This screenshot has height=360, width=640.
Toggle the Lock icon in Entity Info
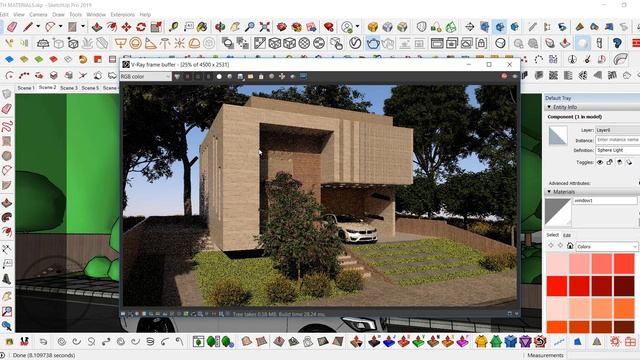click(x=610, y=162)
